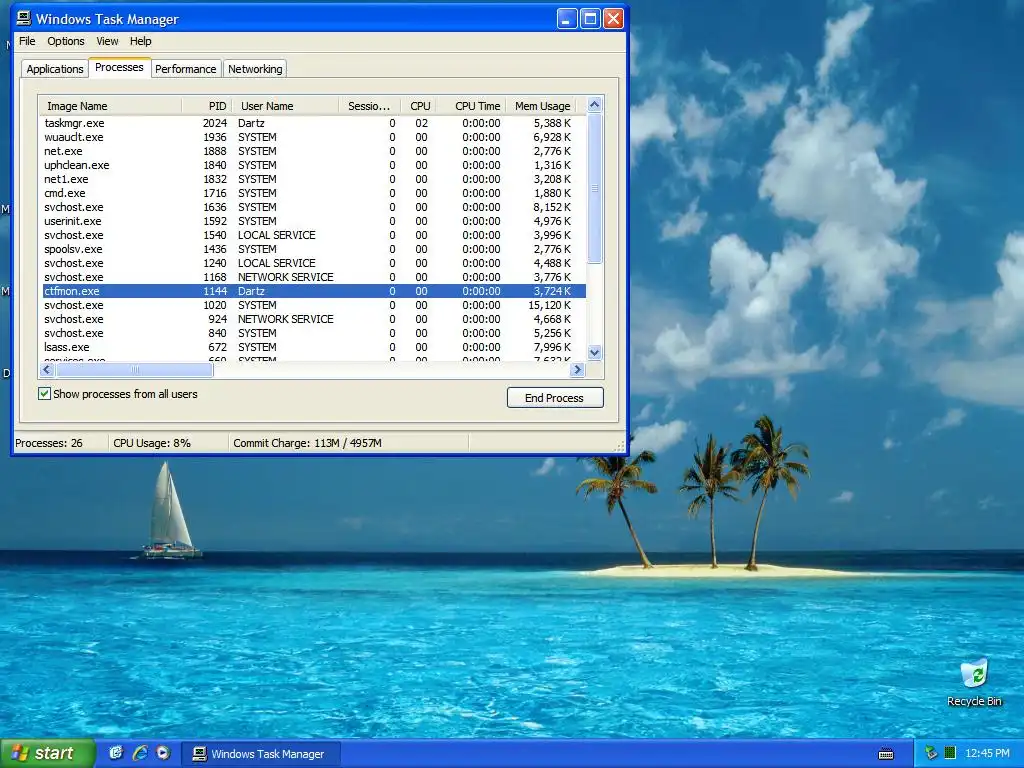Toggle Show processes from all users checkbox
Image resolution: width=1024 pixels, height=768 pixels.
tap(44, 394)
